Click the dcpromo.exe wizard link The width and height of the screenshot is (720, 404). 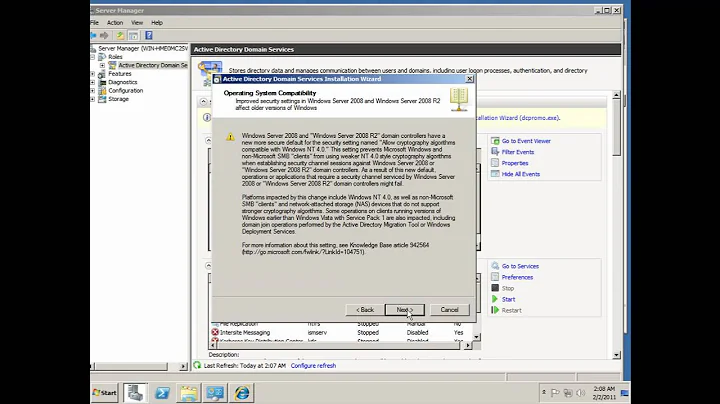518,118
